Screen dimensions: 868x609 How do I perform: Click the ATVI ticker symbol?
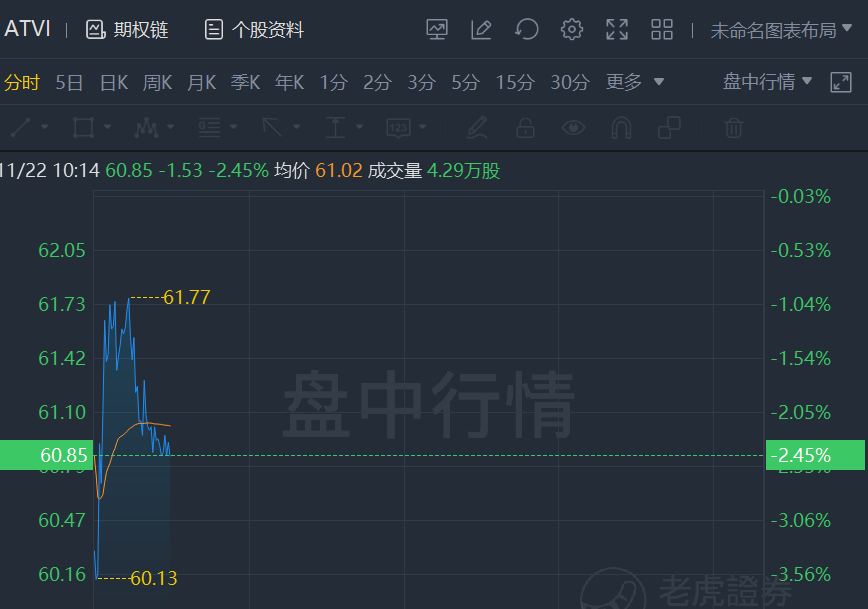tap(27, 29)
